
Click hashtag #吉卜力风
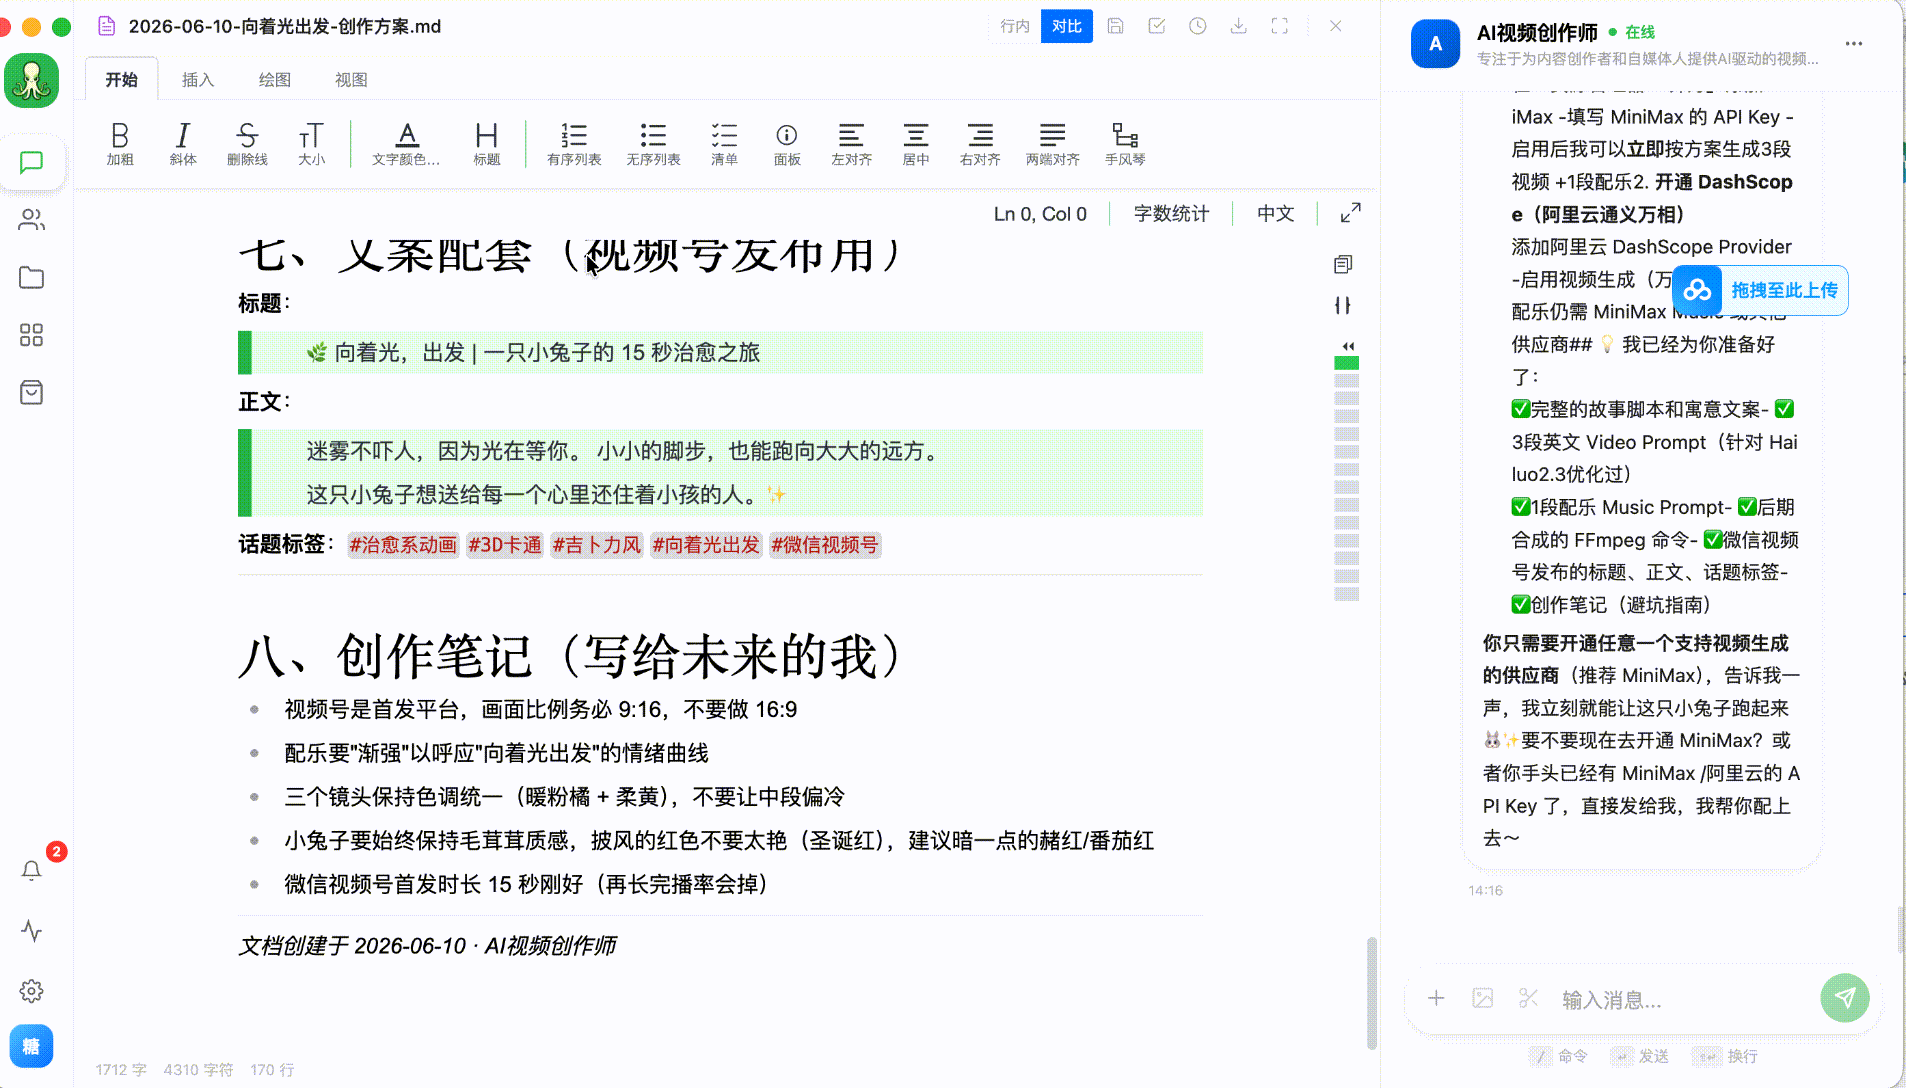[x=597, y=545]
